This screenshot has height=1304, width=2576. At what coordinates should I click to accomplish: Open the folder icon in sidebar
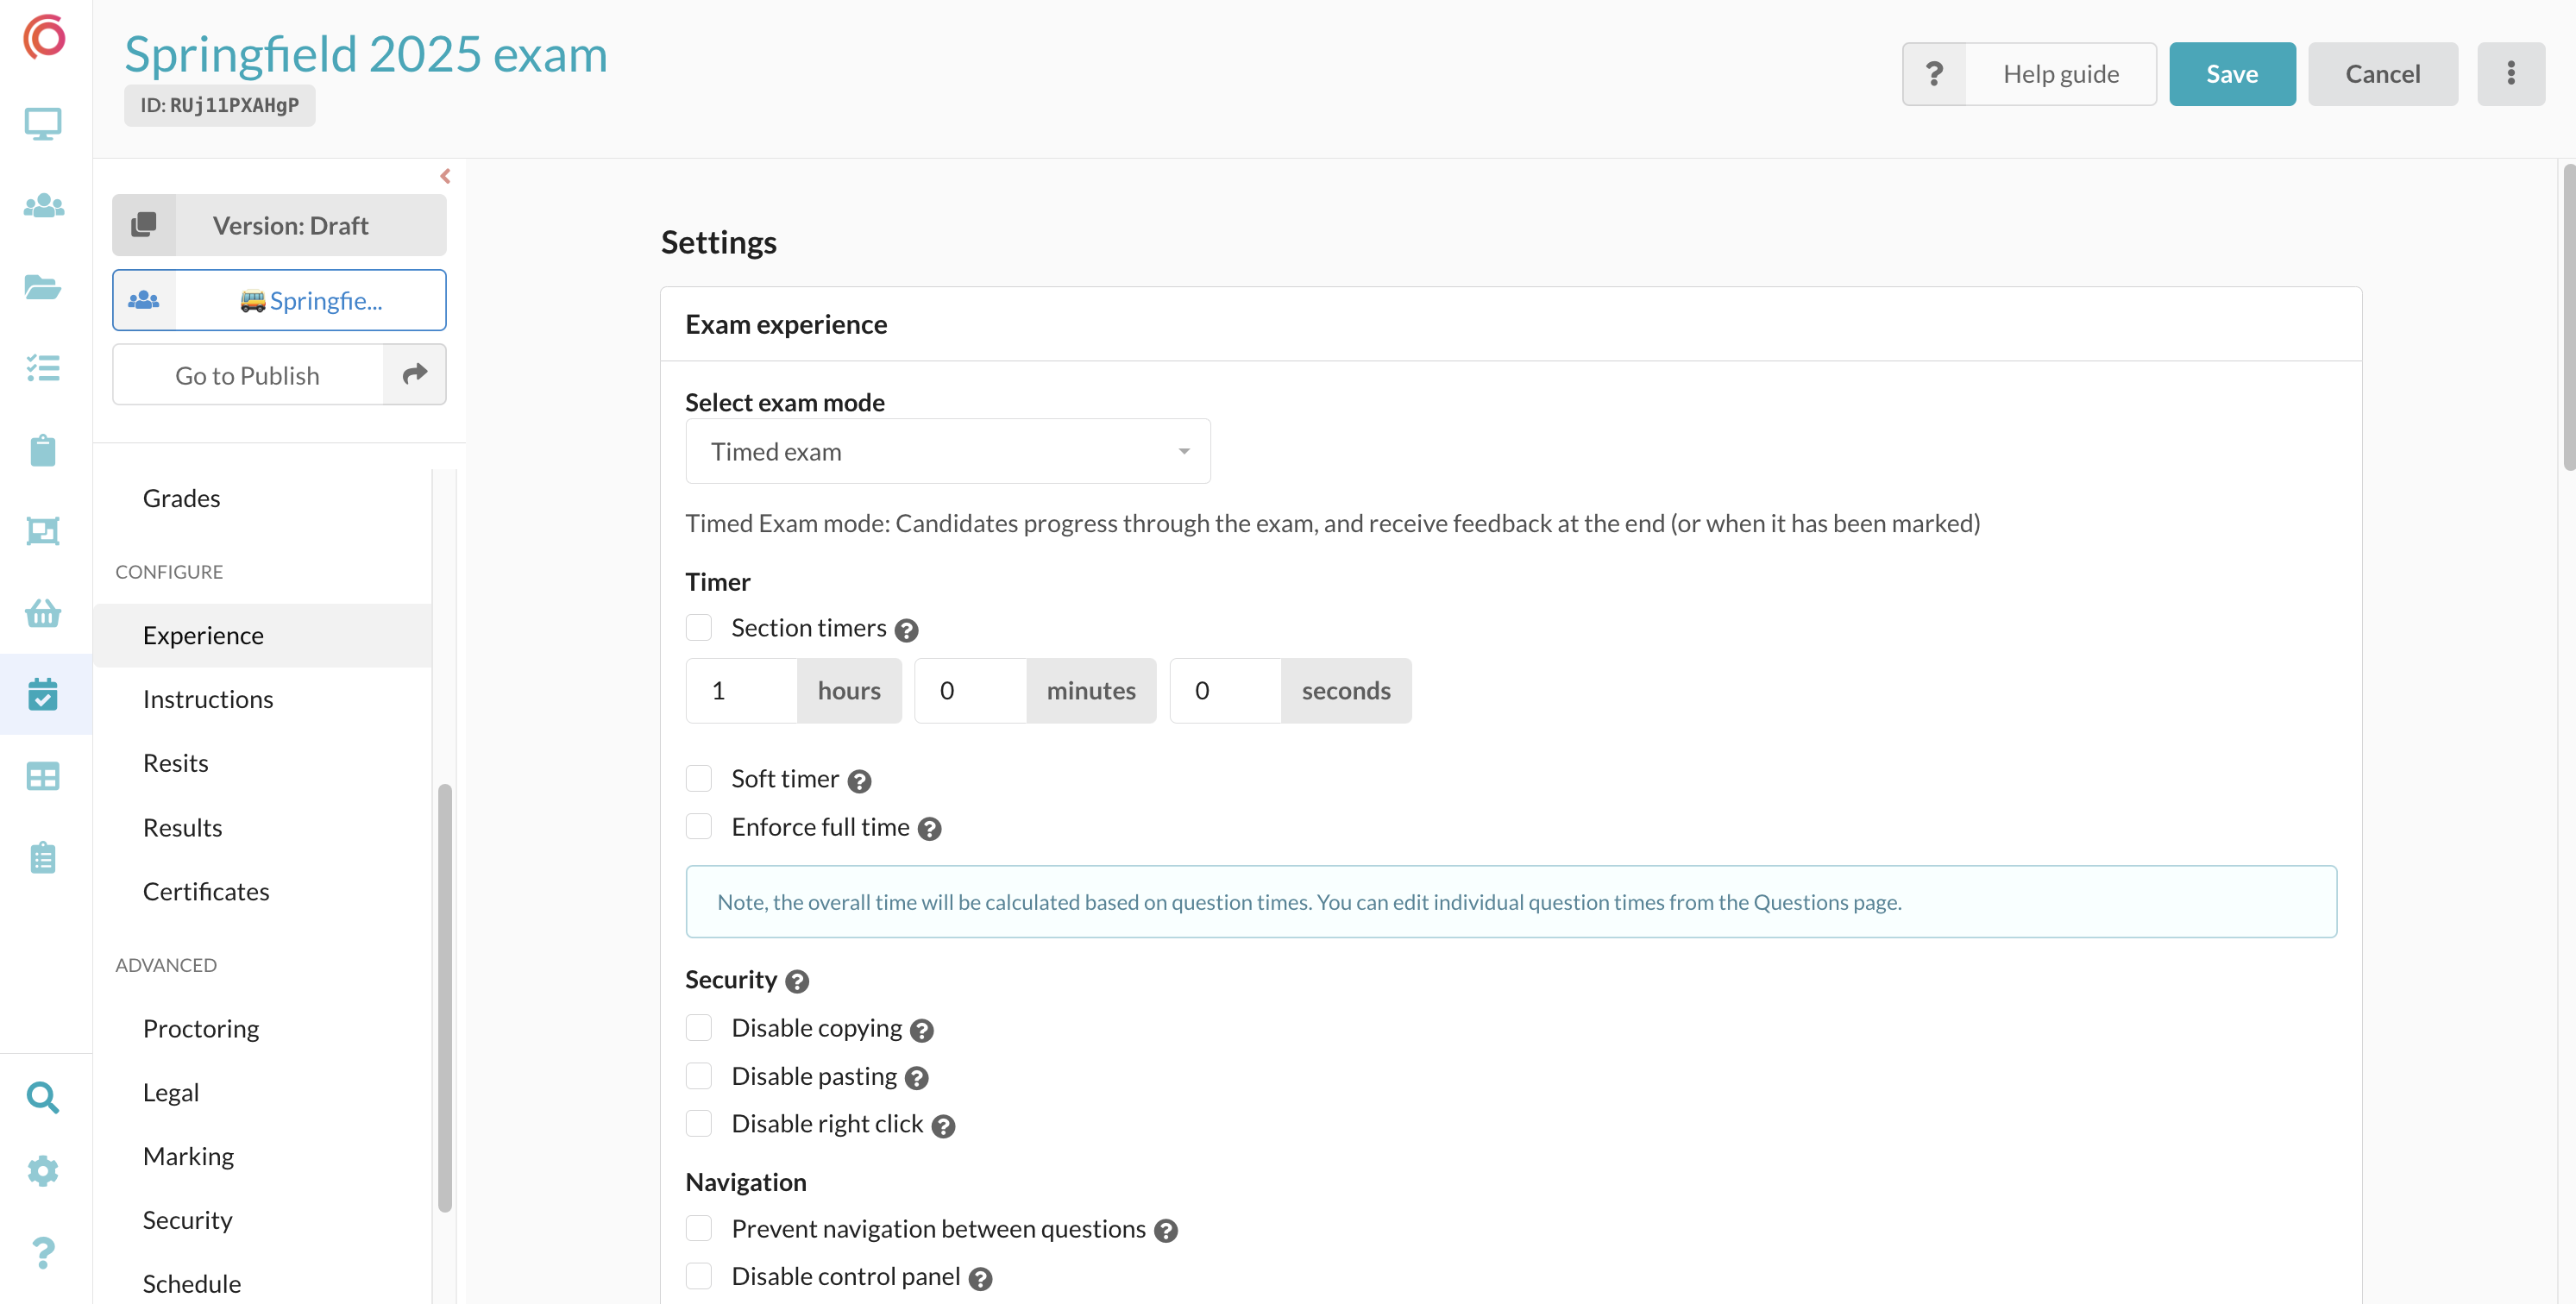(43, 287)
